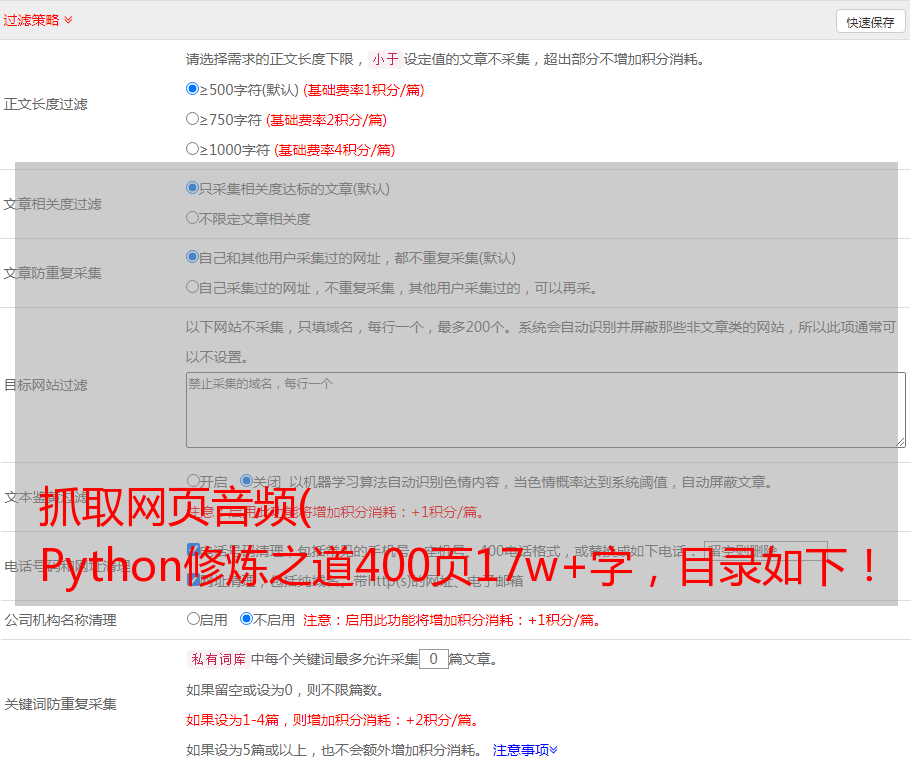Click 如果留空或设为0，则不限篇数 text
This screenshot has width=912, height=768.
(285, 690)
